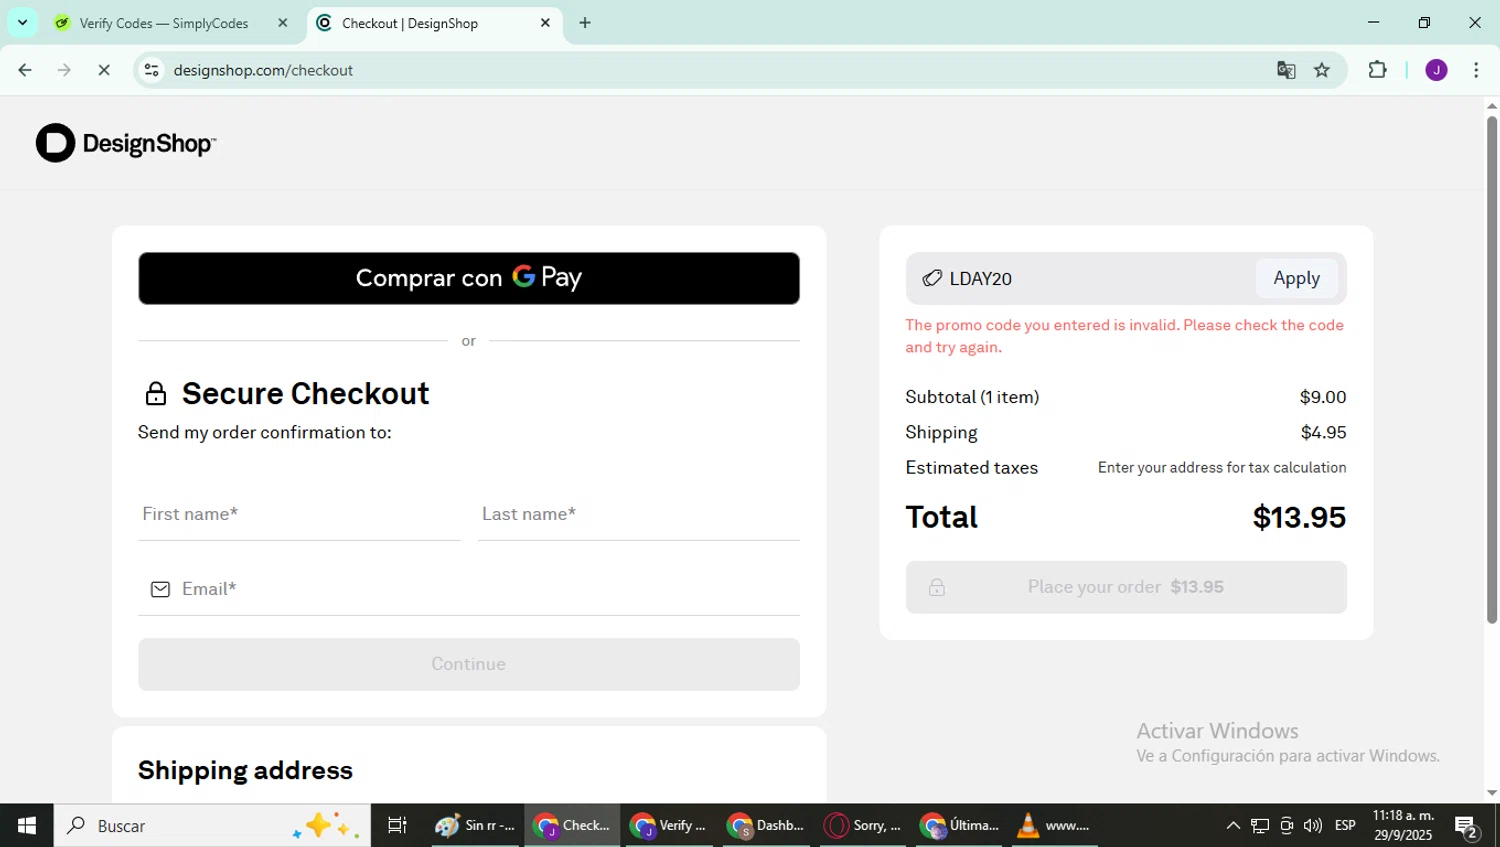Viewport: 1500px width, 847px height.
Task: Click the DesignShop logo
Action: (126, 143)
